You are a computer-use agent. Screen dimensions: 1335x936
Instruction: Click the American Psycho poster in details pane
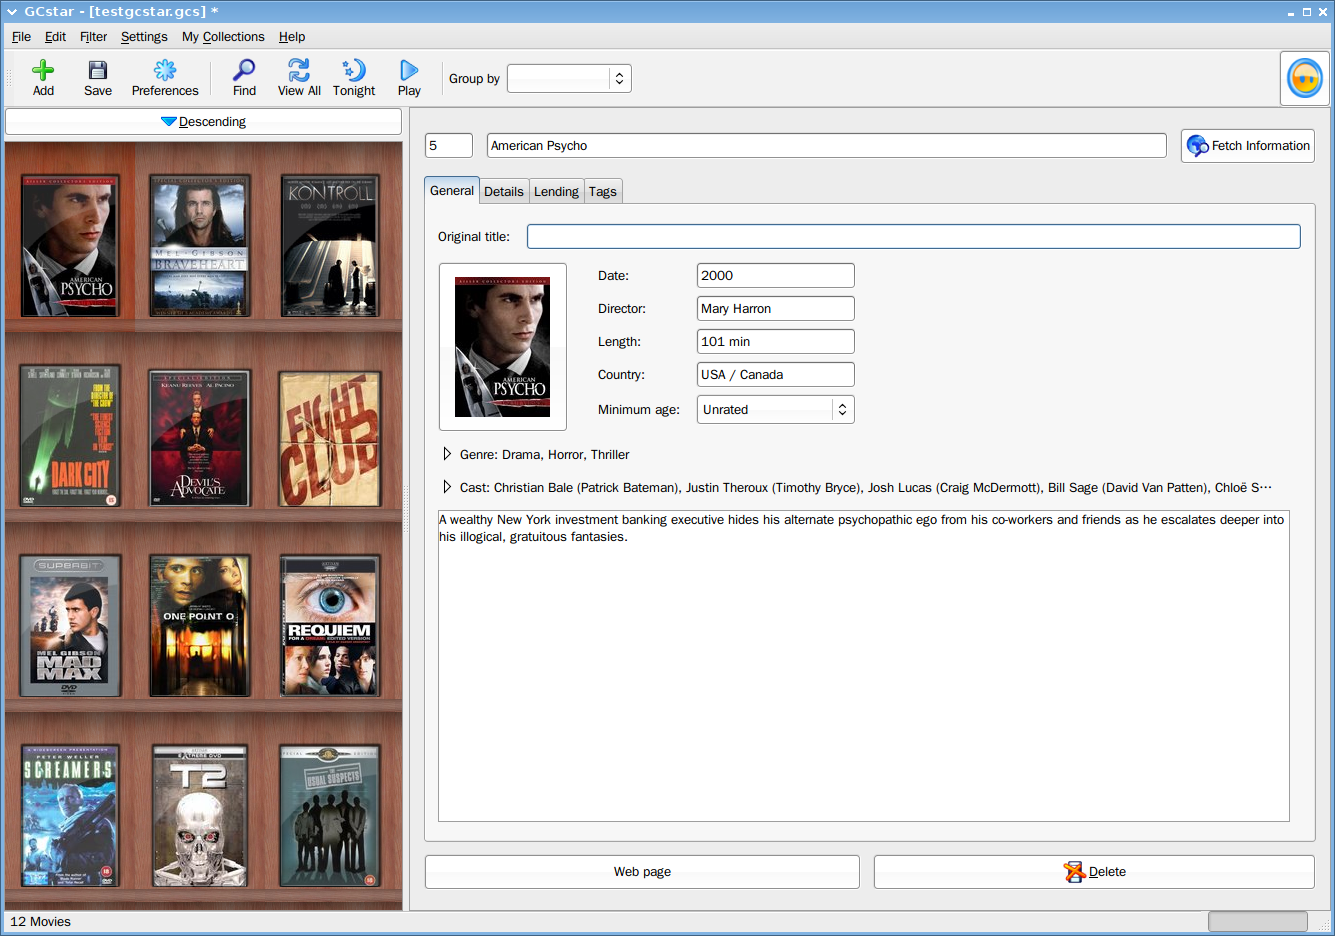coord(502,347)
